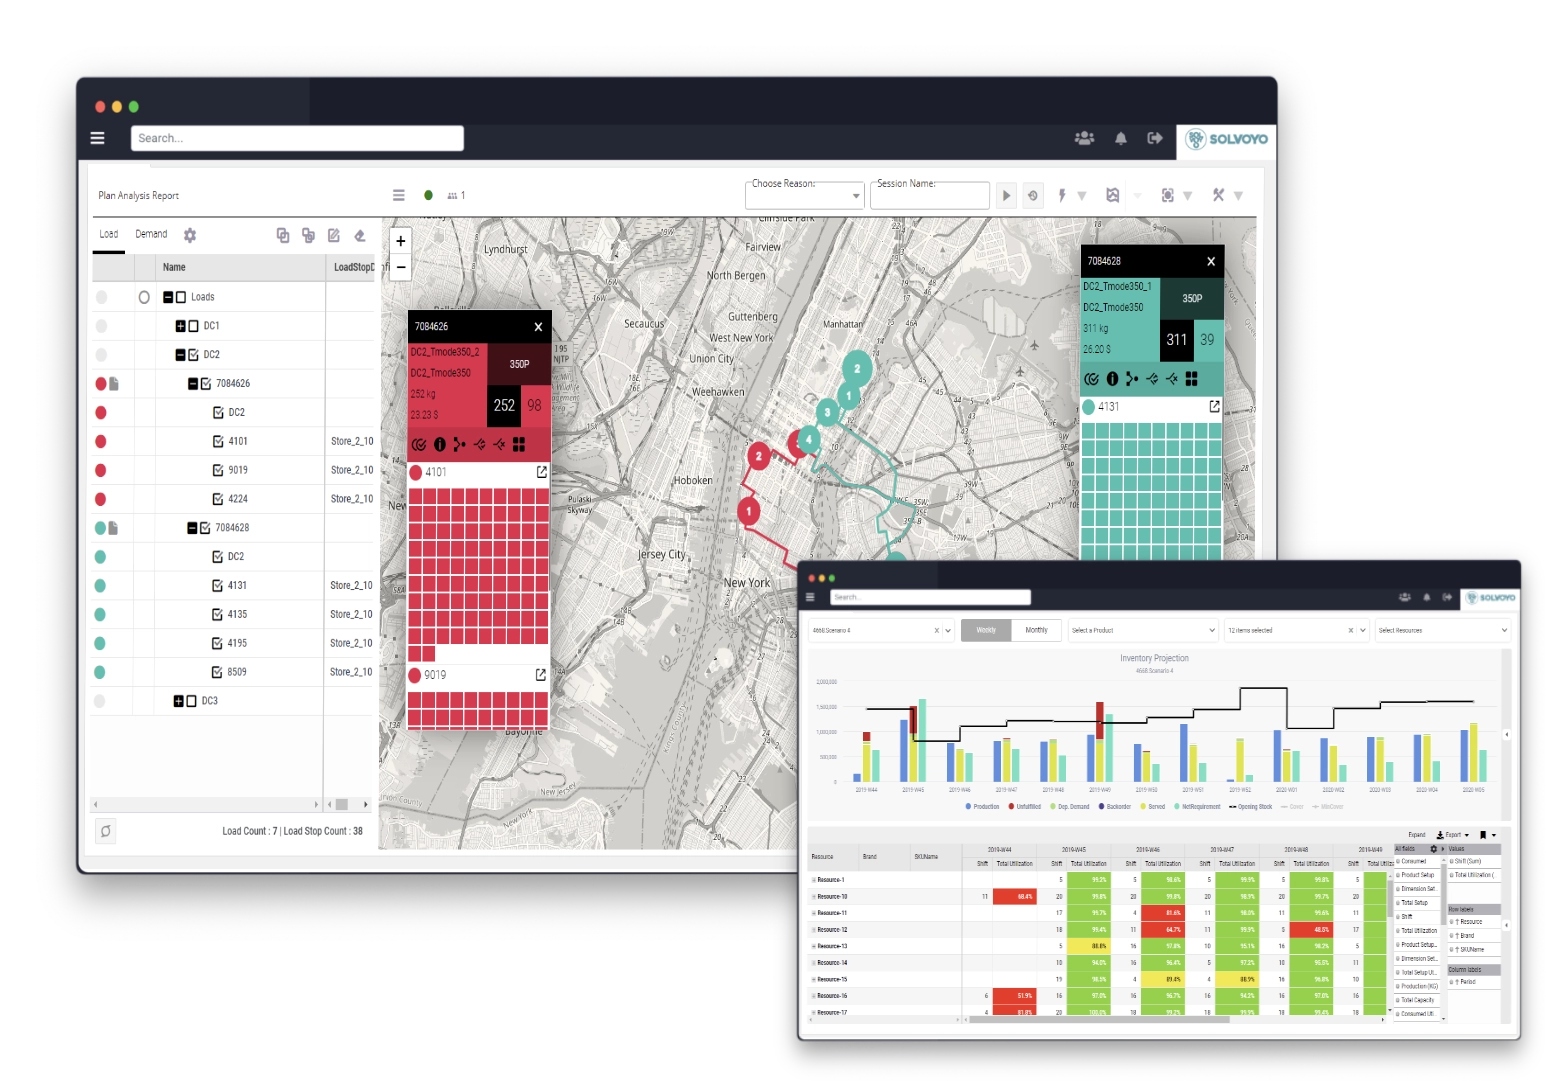This screenshot has width=1546, height=1081.
Task: Check the DC1 checkbox
Action: (x=193, y=326)
